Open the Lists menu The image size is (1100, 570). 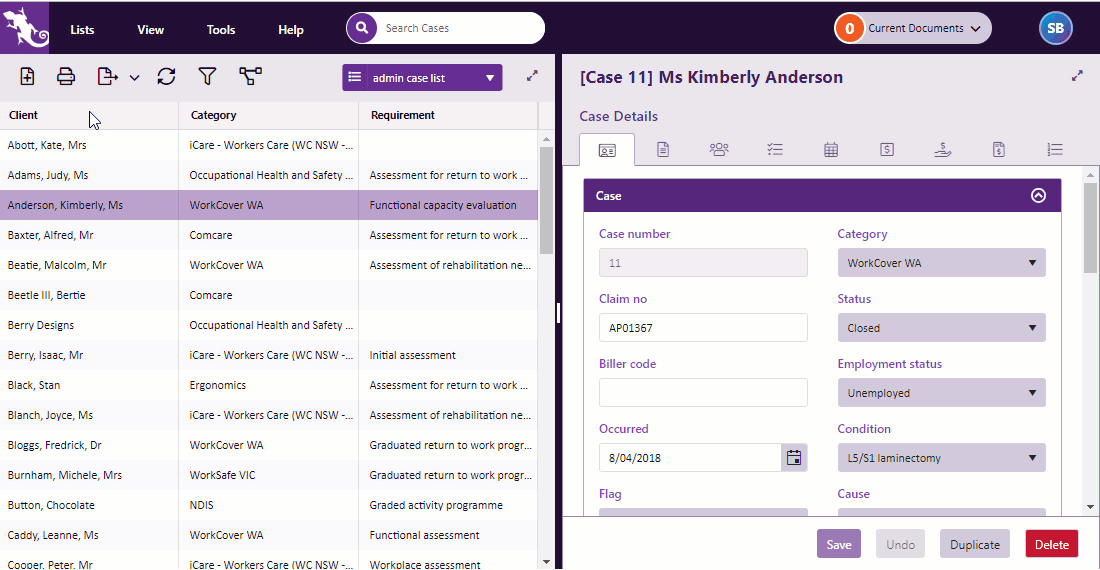click(x=82, y=29)
